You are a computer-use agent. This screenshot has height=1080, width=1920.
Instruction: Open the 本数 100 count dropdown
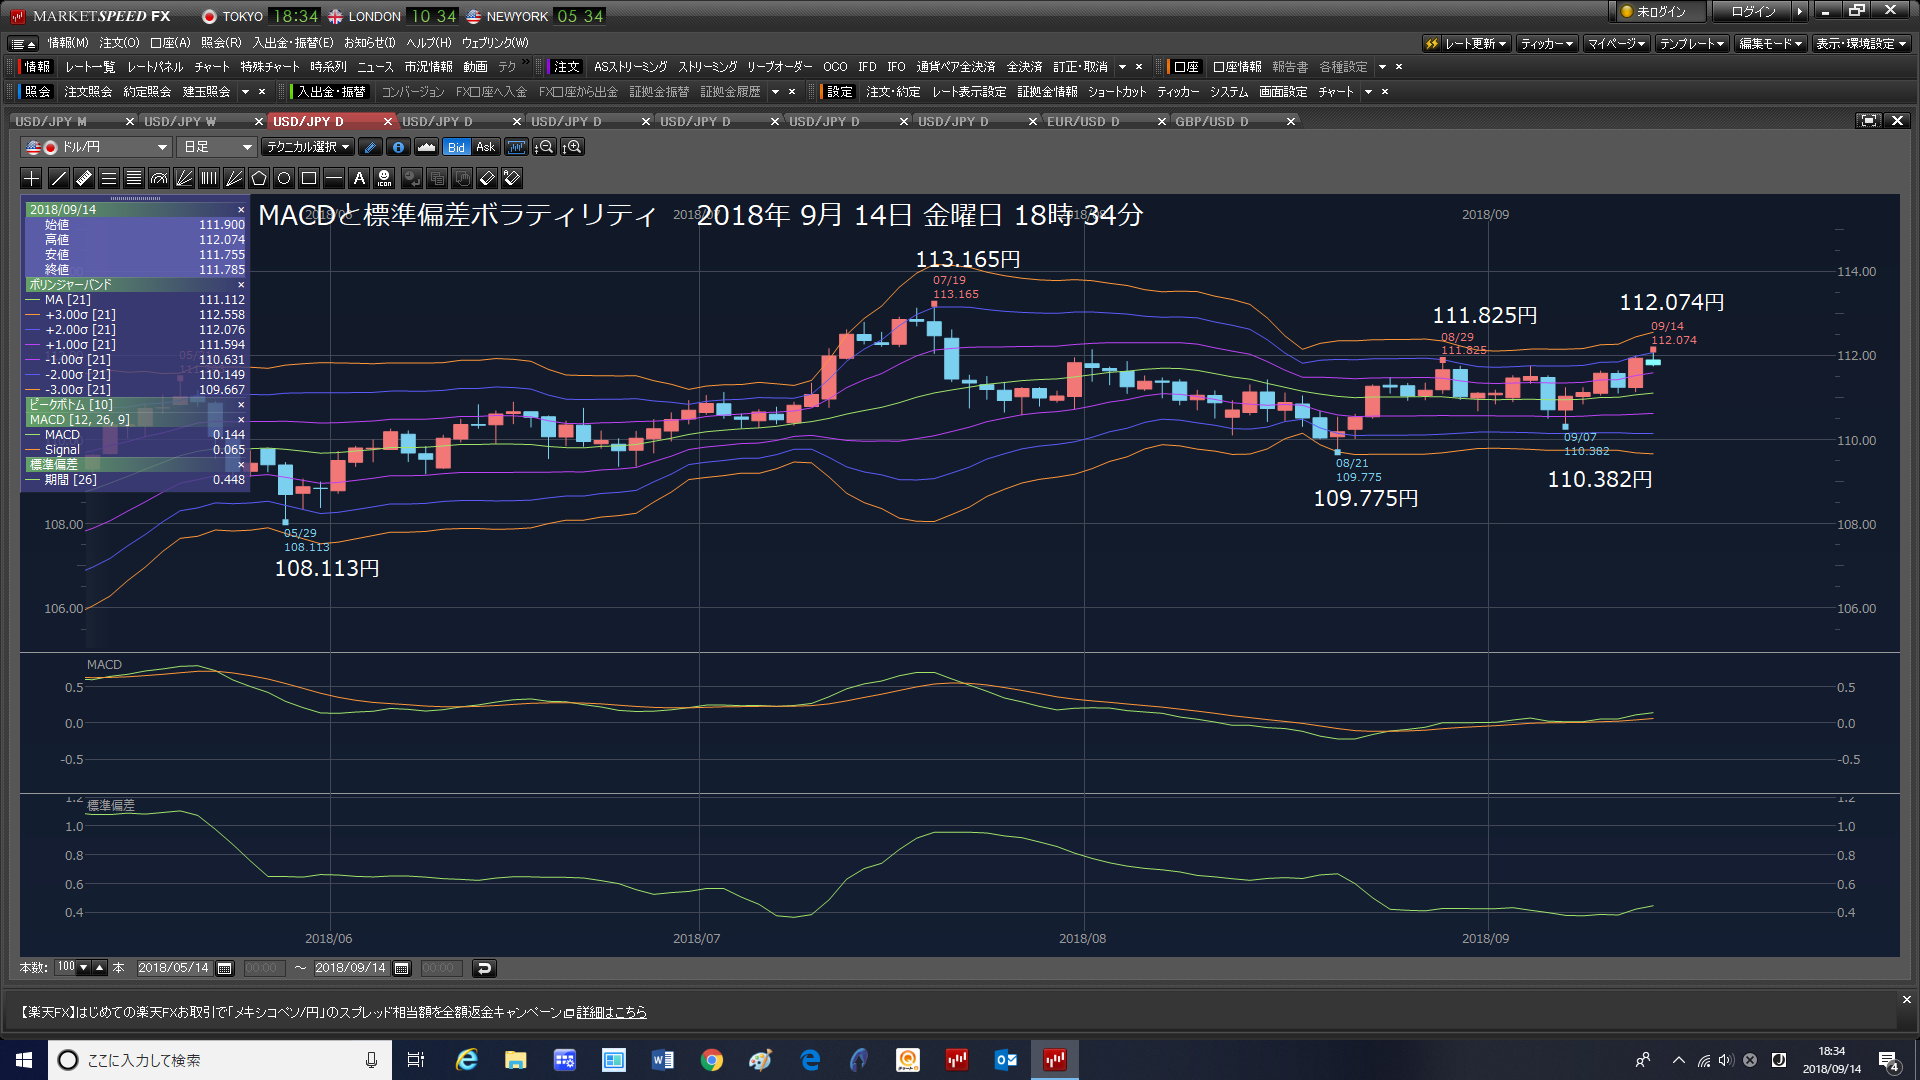coord(83,968)
